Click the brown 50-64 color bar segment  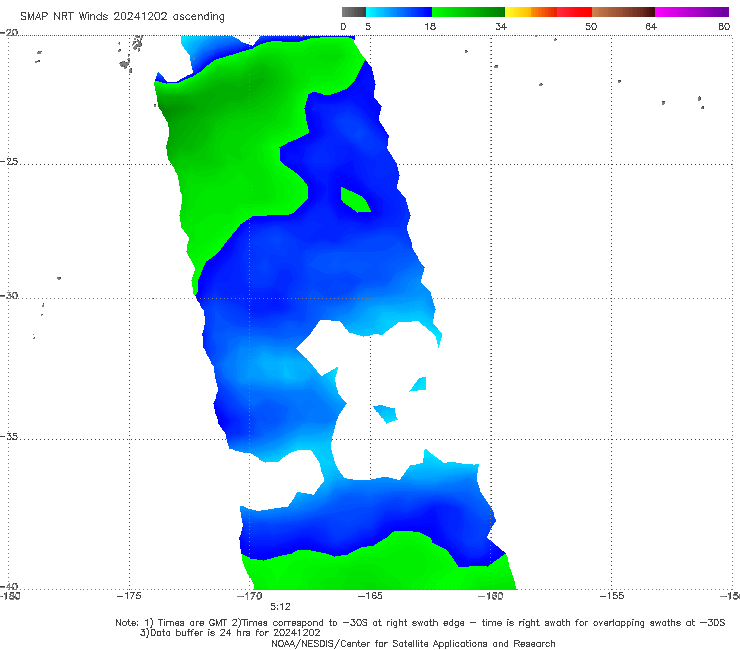[x=623, y=12]
